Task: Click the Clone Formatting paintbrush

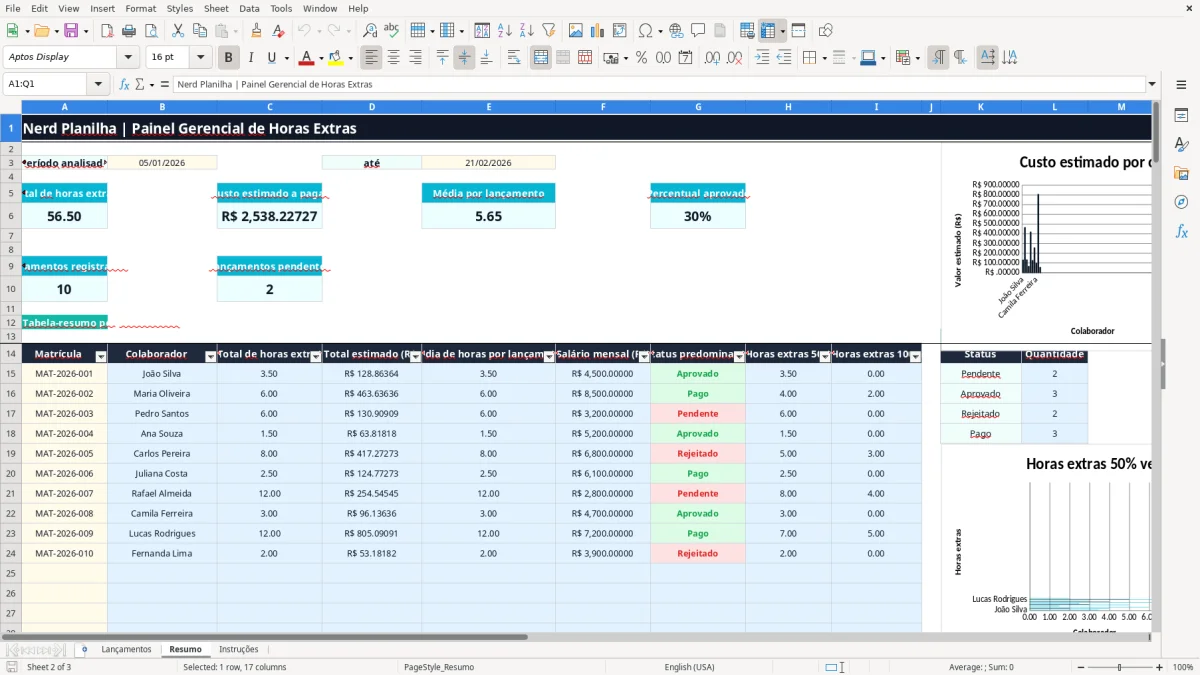Action: [x=256, y=31]
